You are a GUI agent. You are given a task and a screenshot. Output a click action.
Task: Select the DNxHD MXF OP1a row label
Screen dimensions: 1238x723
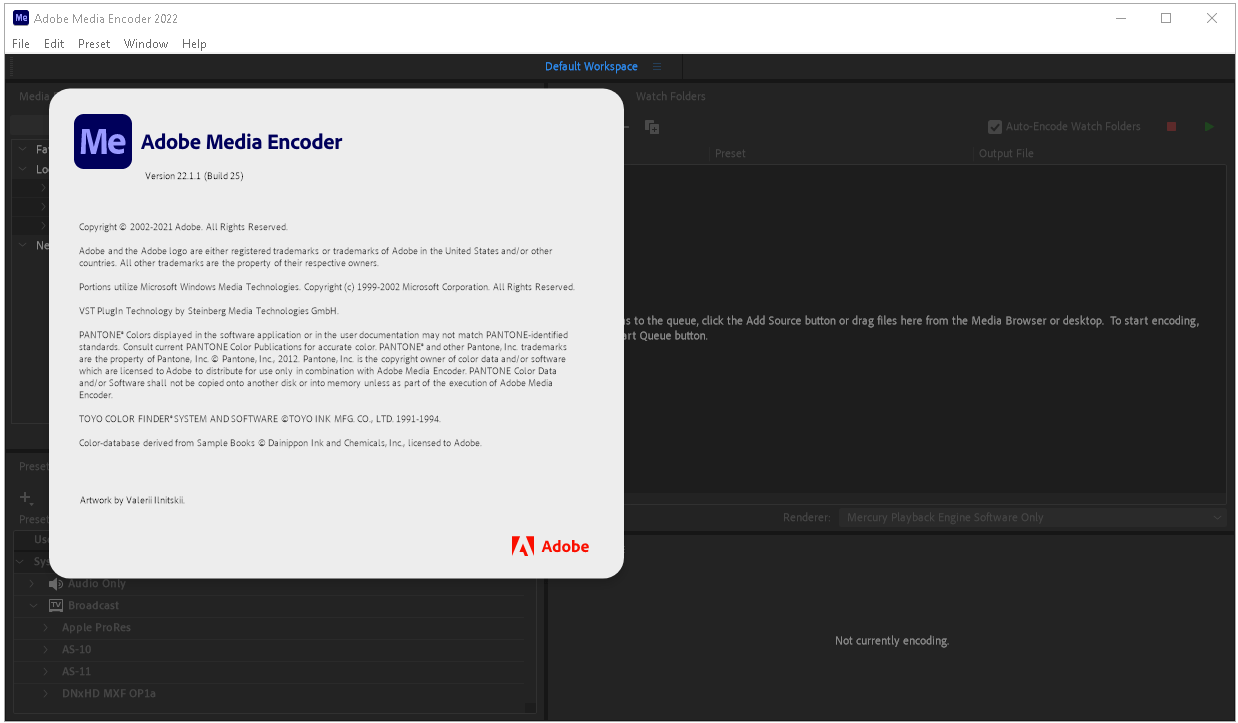click(x=109, y=694)
